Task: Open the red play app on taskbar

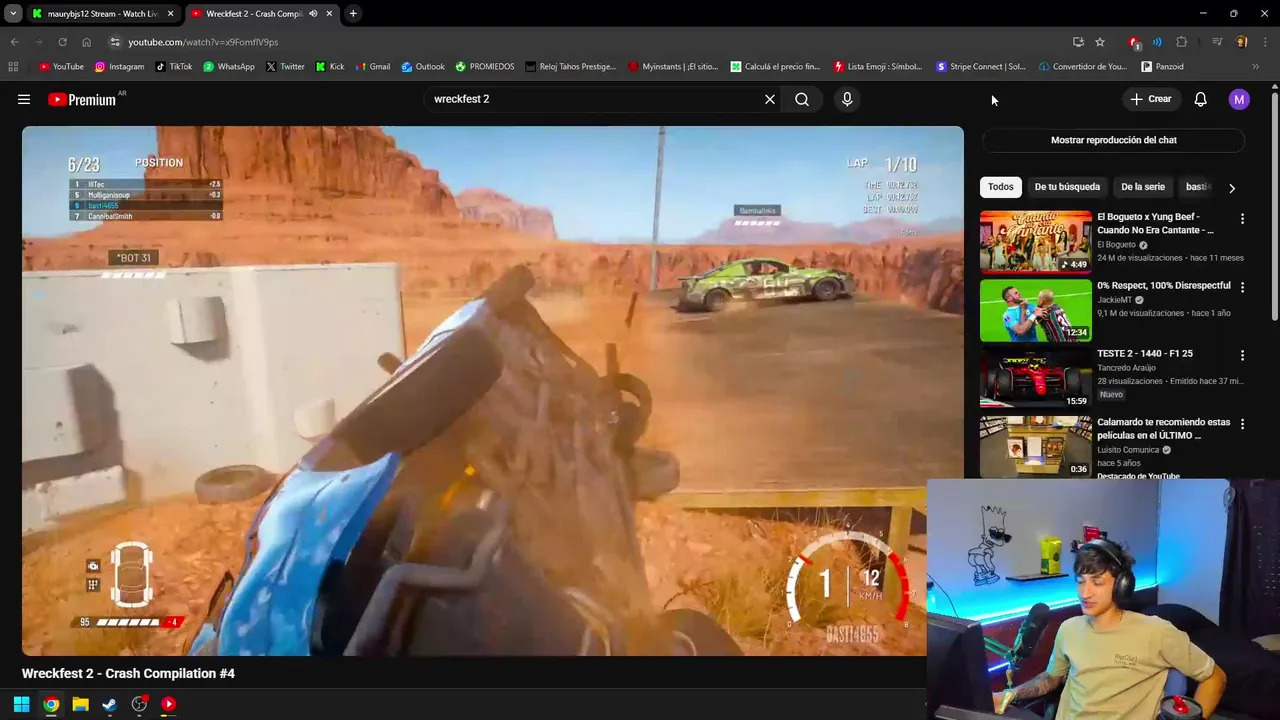Action: (168, 704)
